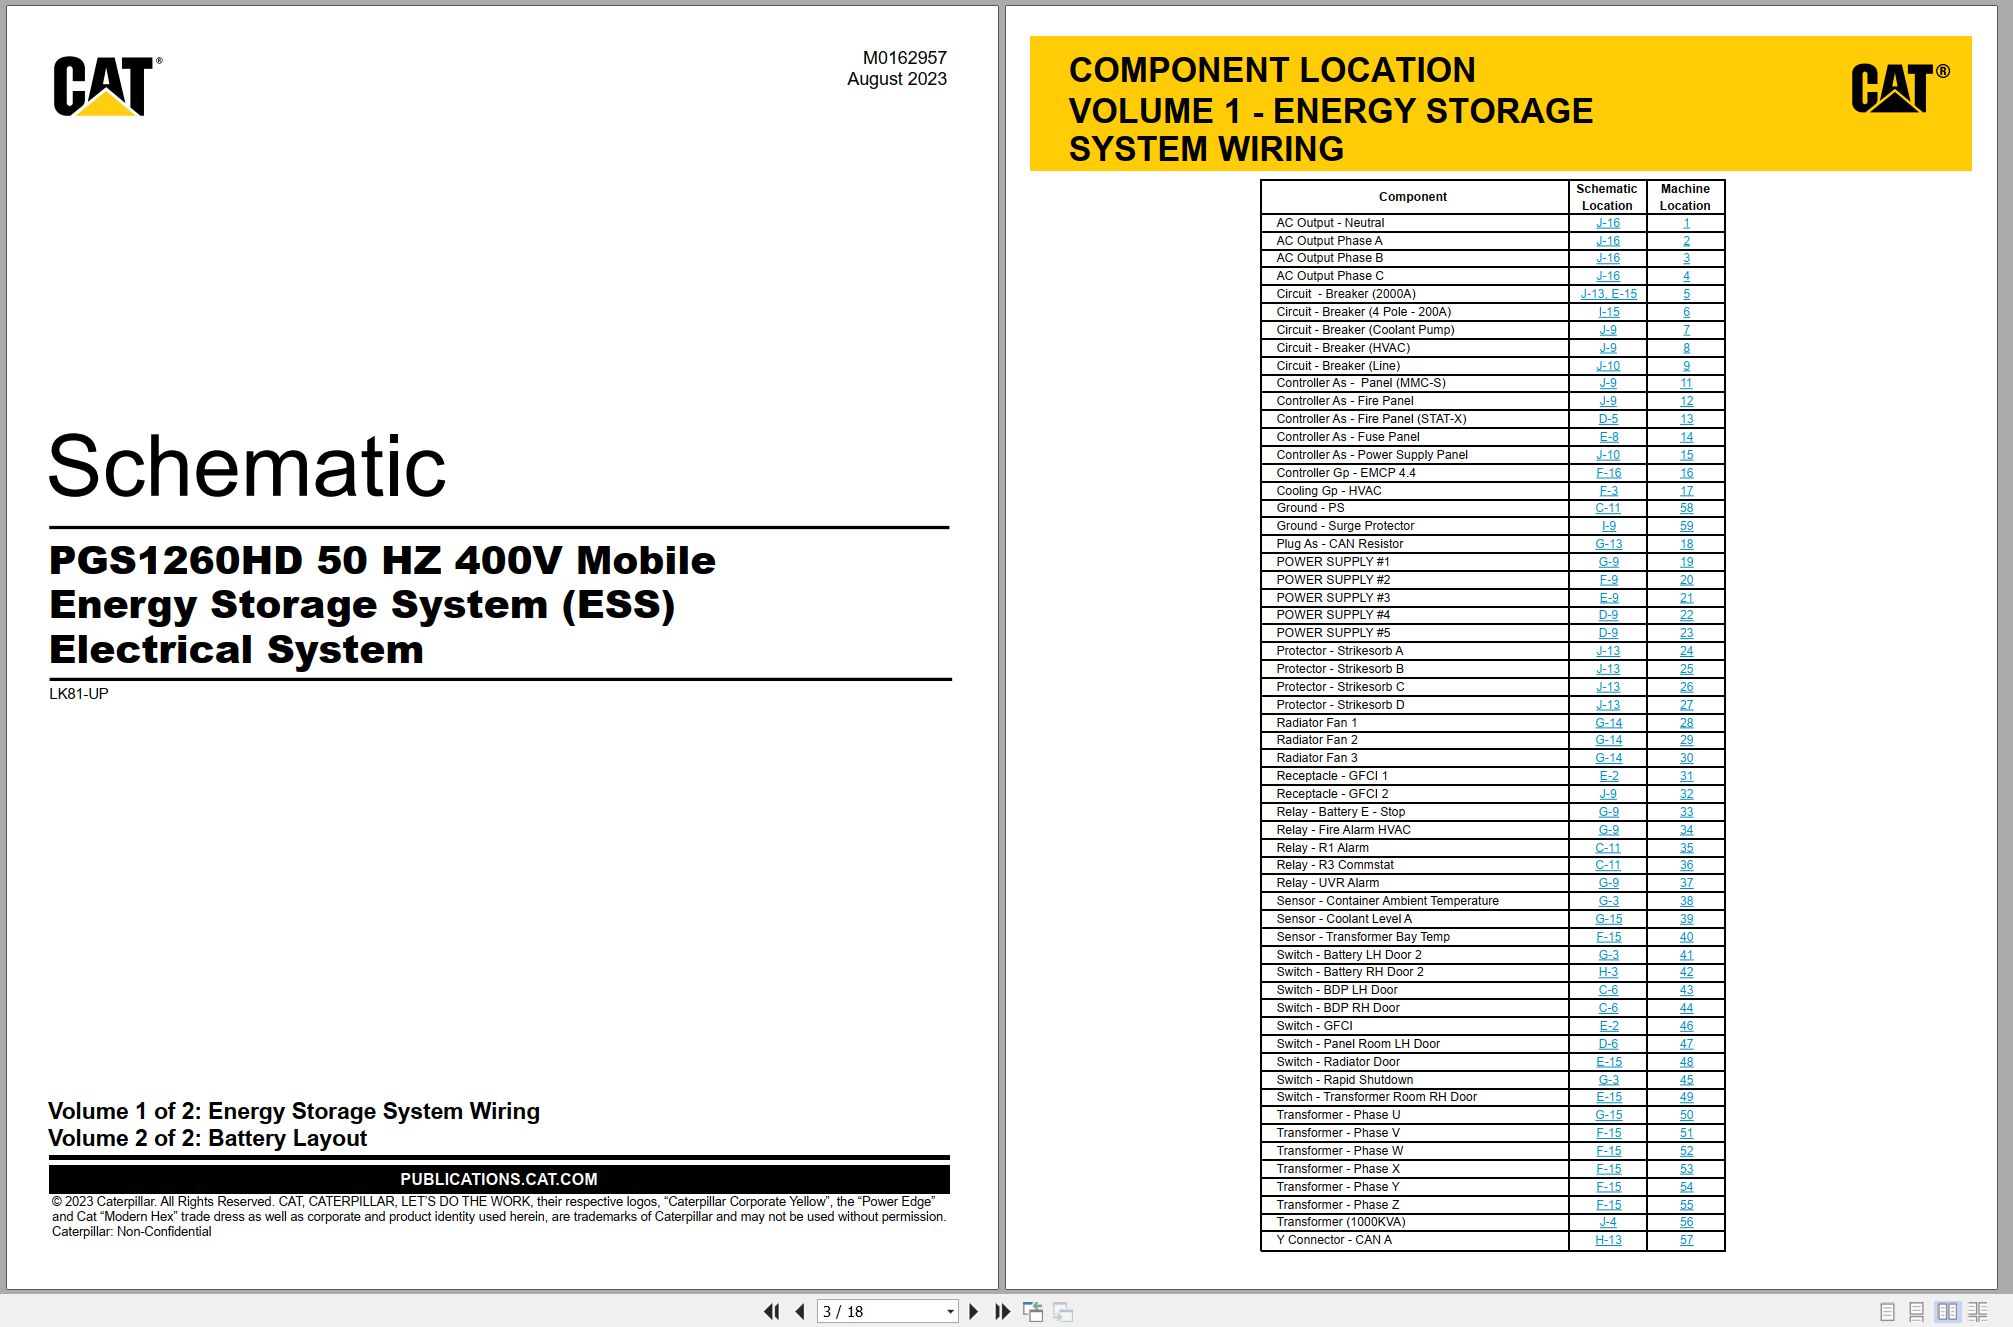Image resolution: width=2013 pixels, height=1327 pixels.
Task: Click 'Transformer - Phase Z' row text
Action: [x=1338, y=1205]
